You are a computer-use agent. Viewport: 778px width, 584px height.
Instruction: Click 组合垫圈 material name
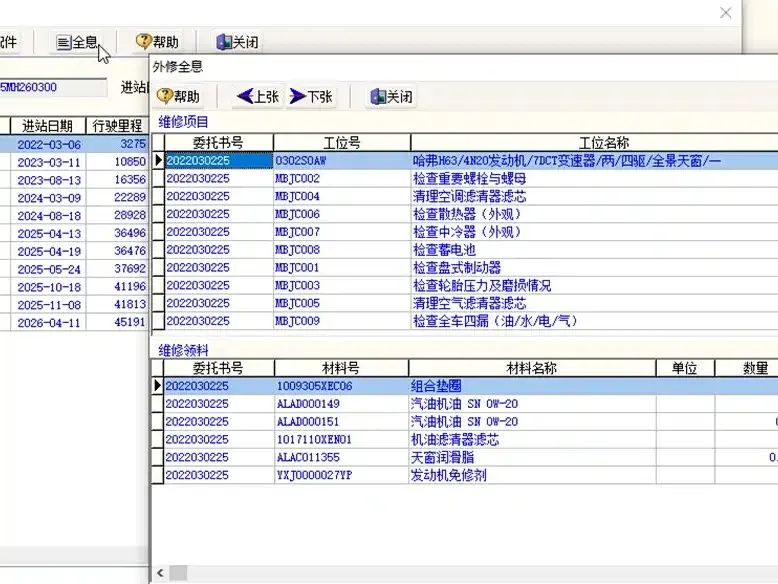(x=436, y=386)
